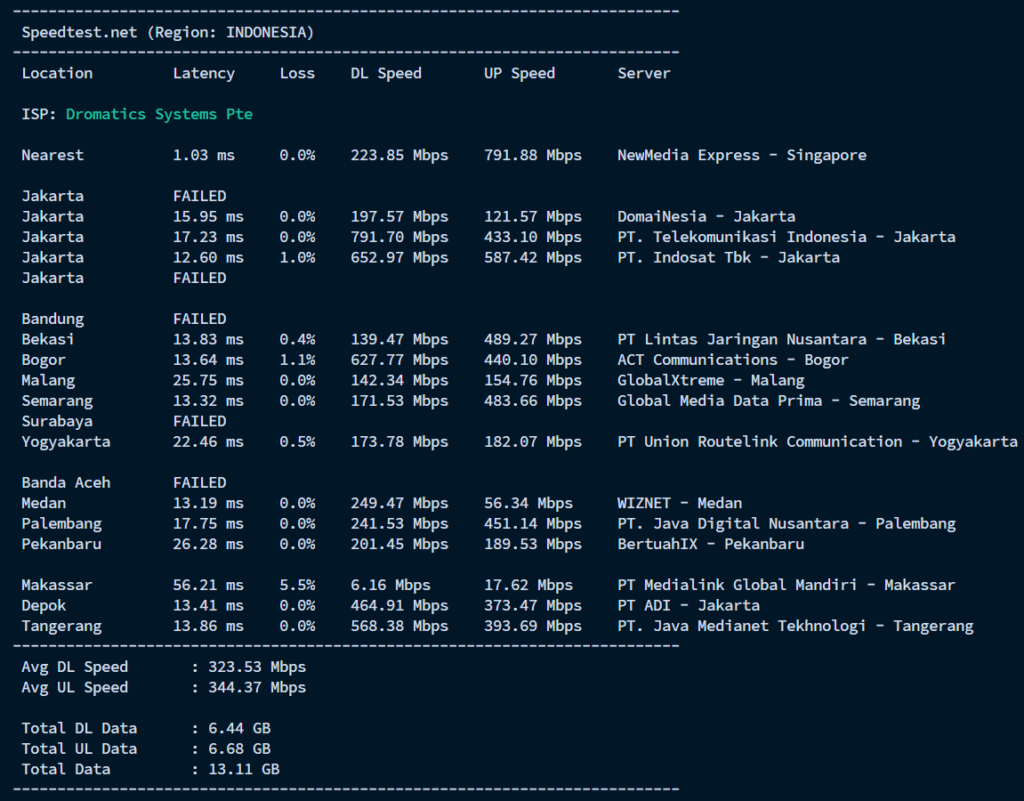Select average upload value '344.37 Mbps'
The width and height of the screenshot is (1024, 801).
click(x=257, y=688)
